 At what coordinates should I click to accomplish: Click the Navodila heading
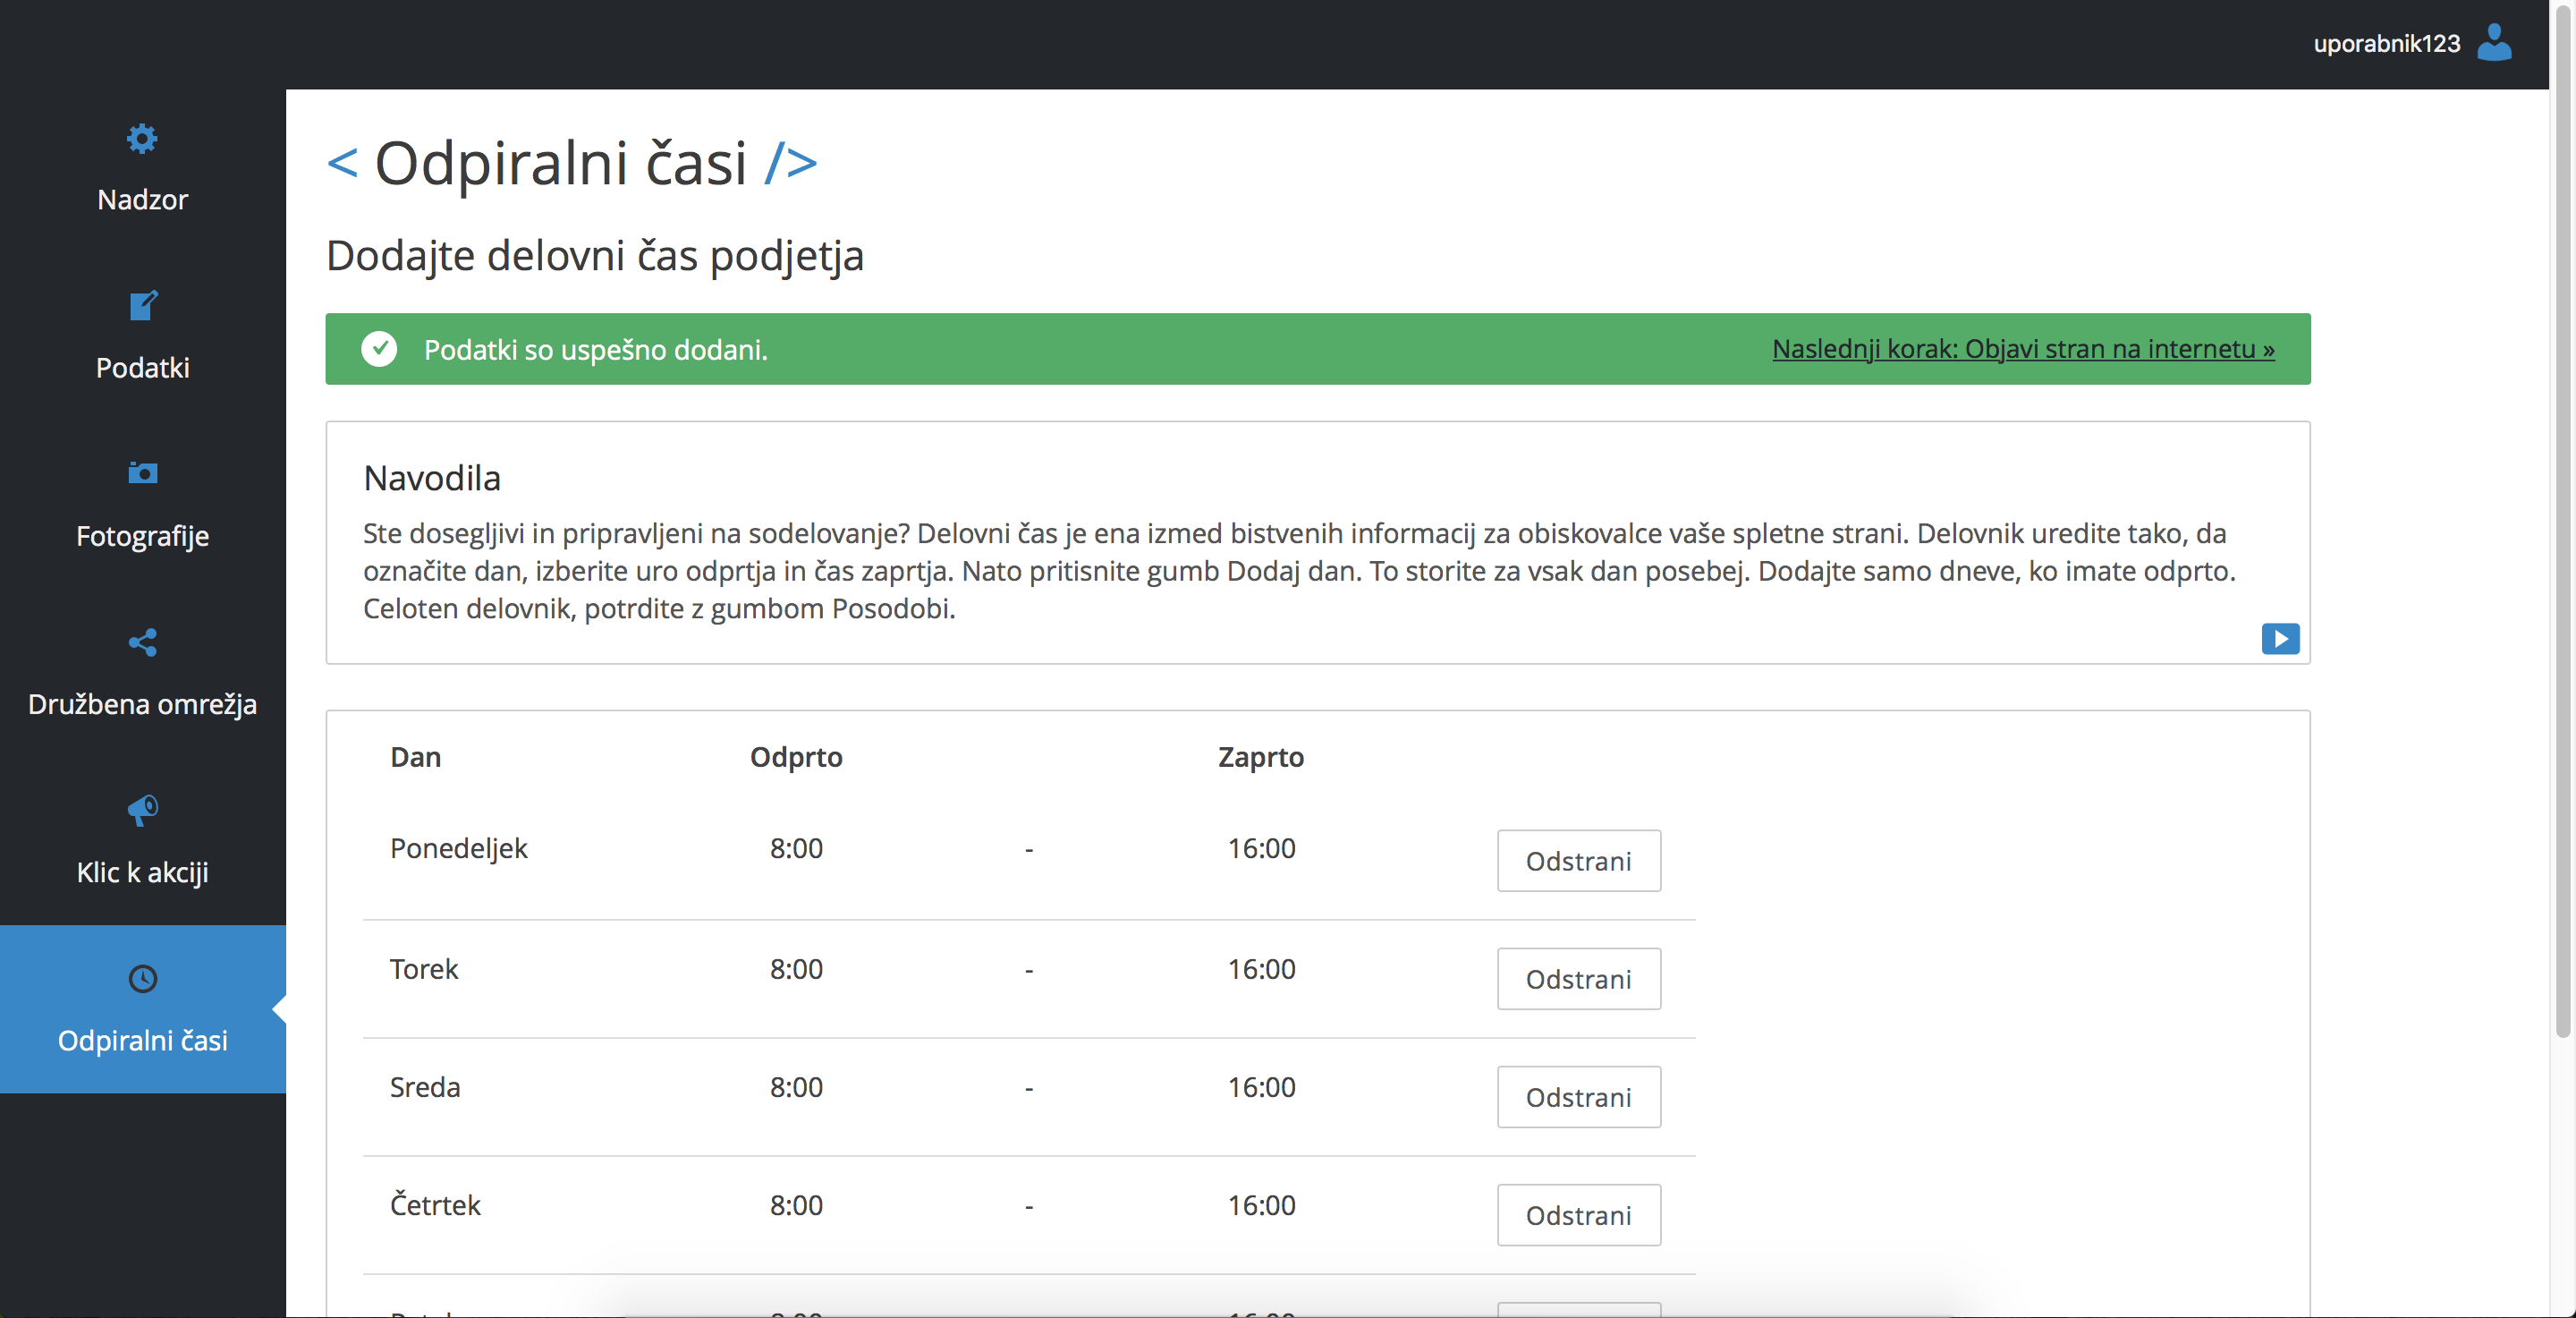432,478
